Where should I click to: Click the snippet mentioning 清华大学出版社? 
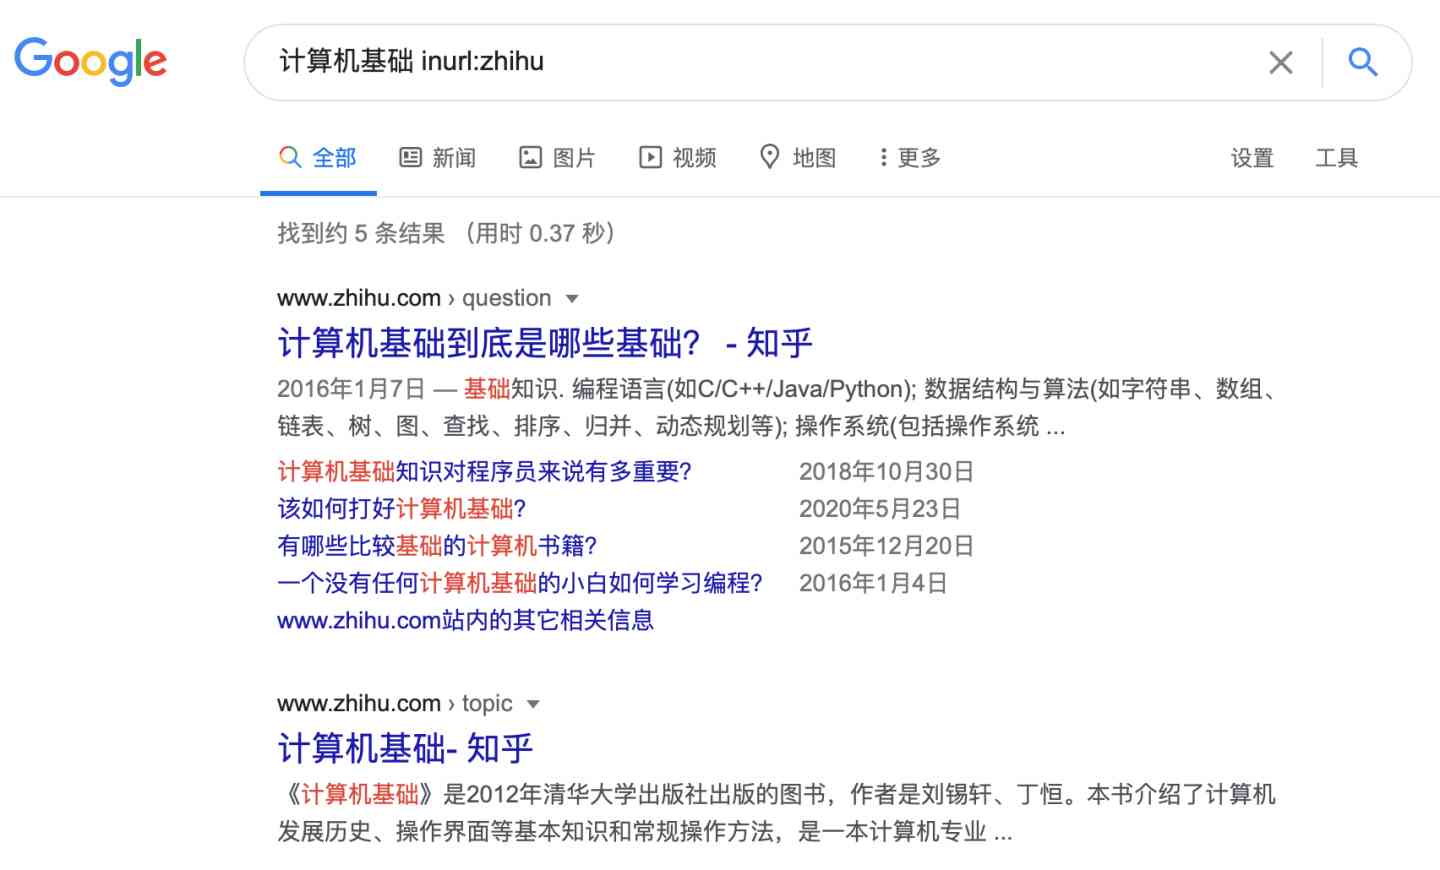[776, 813]
